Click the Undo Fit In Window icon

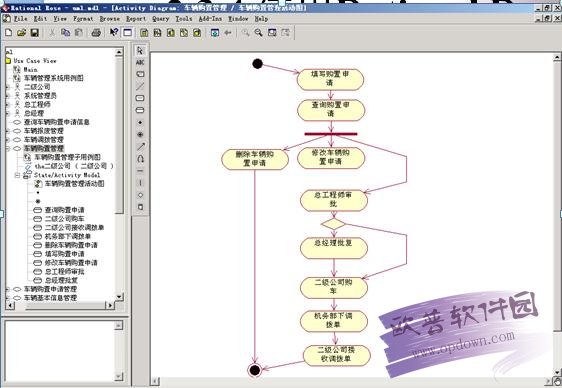point(285,33)
